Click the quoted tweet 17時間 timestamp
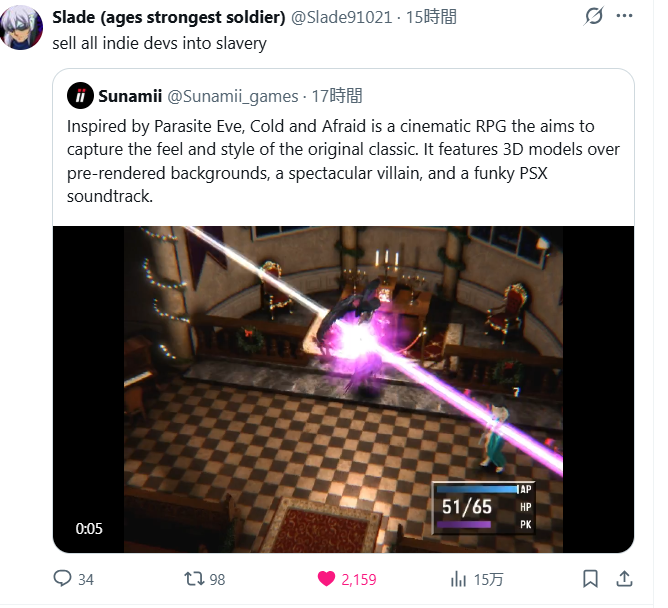The image size is (668, 608). point(337,96)
